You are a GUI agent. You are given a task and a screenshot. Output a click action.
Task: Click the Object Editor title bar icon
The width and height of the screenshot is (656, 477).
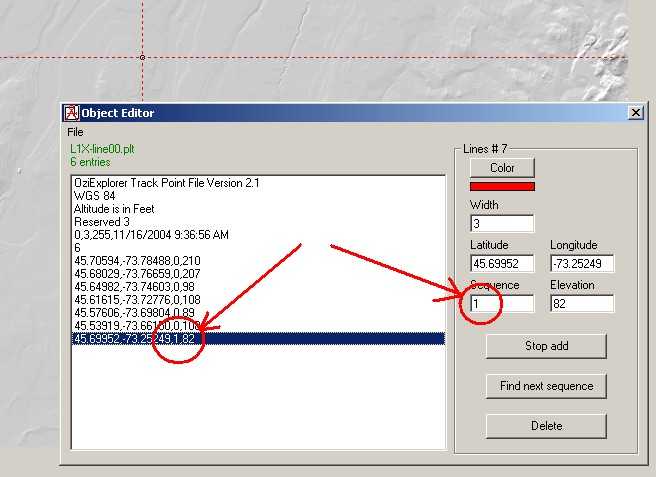click(x=71, y=113)
